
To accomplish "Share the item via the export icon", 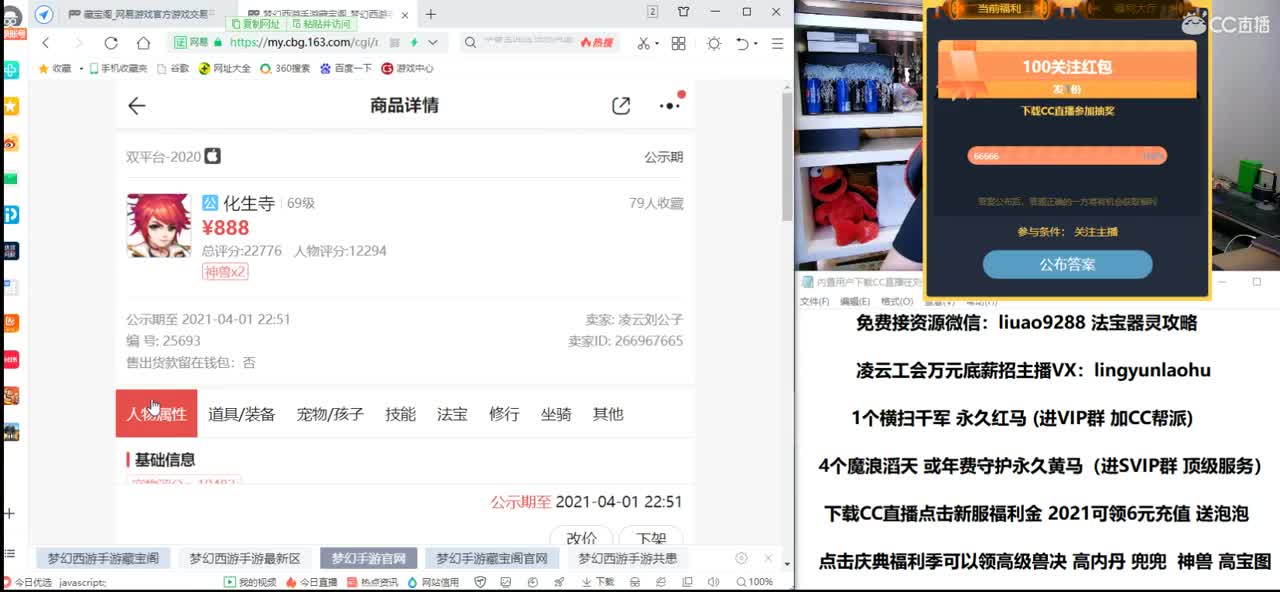I will (621, 106).
